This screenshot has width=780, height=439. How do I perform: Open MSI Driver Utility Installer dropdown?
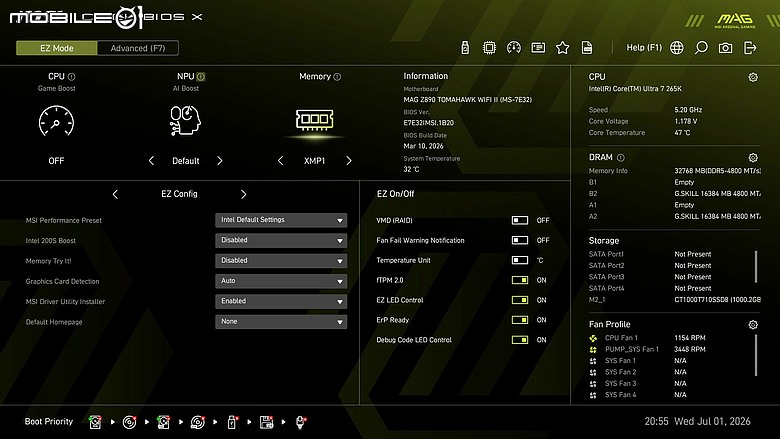(x=281, y=301)
